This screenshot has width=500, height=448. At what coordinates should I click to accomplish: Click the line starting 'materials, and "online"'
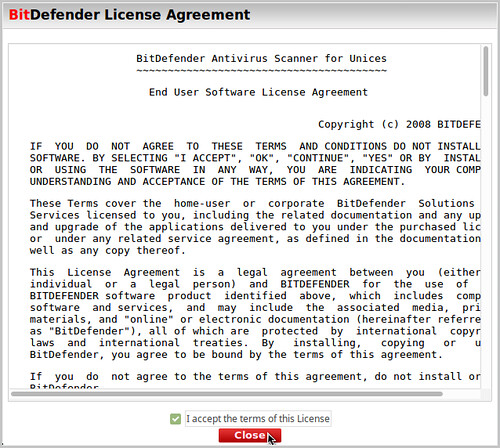[255, 319]
